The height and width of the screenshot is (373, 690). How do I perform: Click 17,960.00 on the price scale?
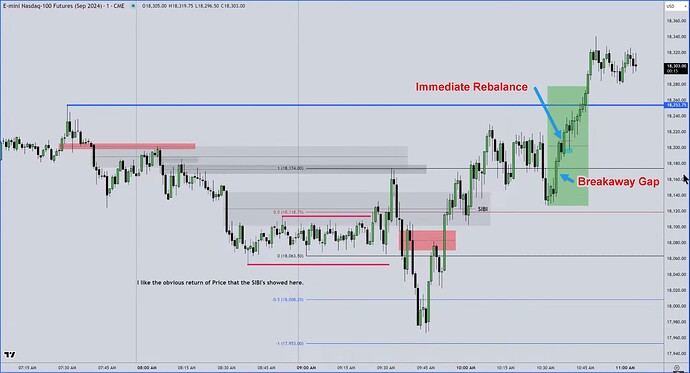click(x=676, y=337)
